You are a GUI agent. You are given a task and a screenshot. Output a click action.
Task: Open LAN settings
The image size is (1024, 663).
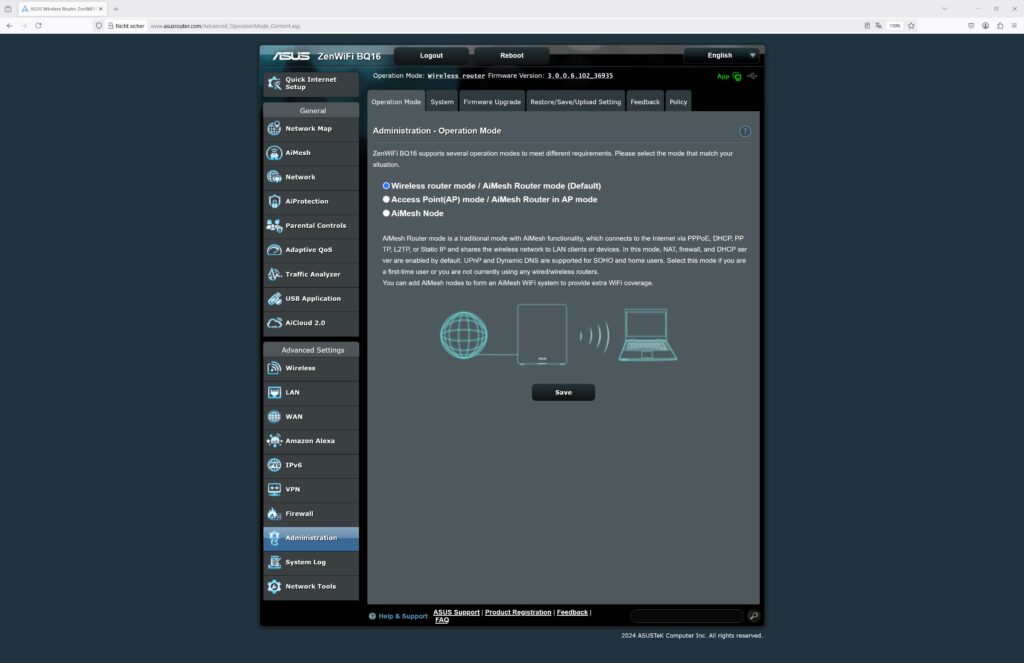(311, 393)
